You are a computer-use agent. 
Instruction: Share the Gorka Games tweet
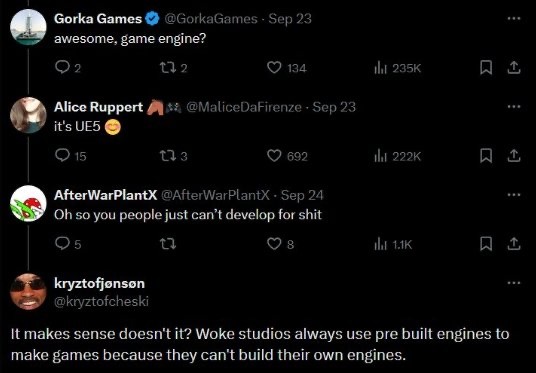[513, 68]
